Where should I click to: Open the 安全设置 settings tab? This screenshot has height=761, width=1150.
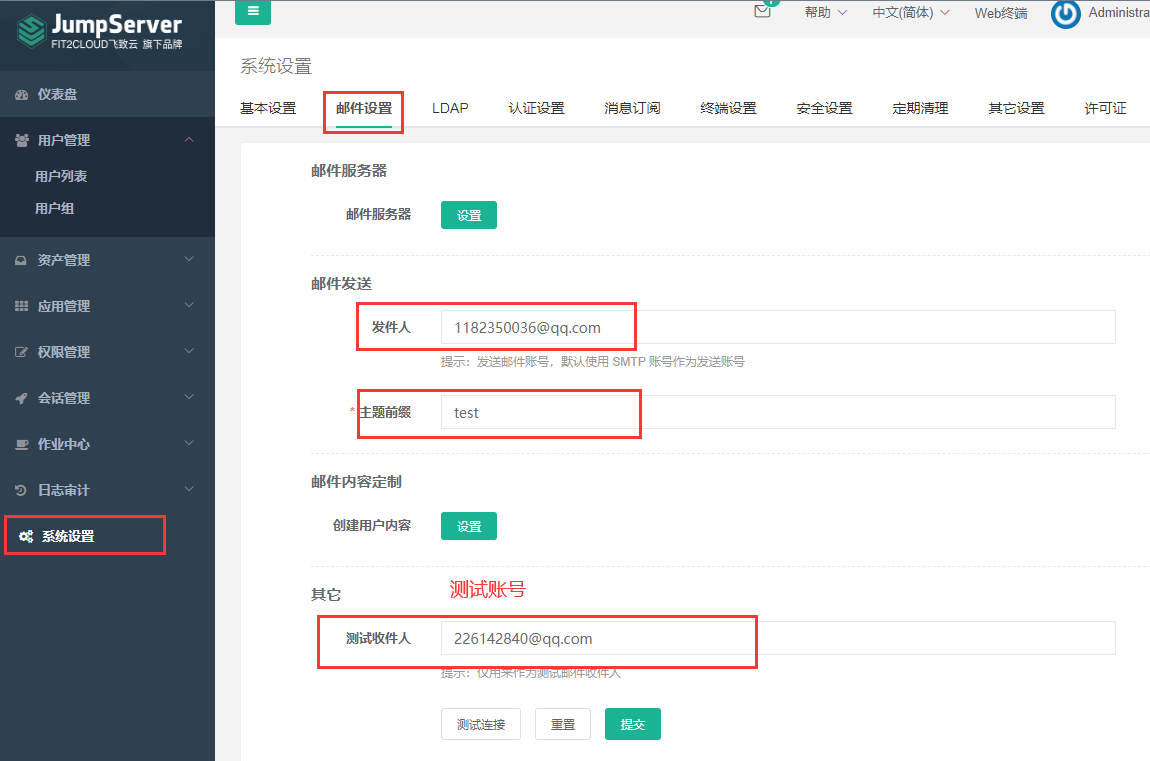click(823, 107)
